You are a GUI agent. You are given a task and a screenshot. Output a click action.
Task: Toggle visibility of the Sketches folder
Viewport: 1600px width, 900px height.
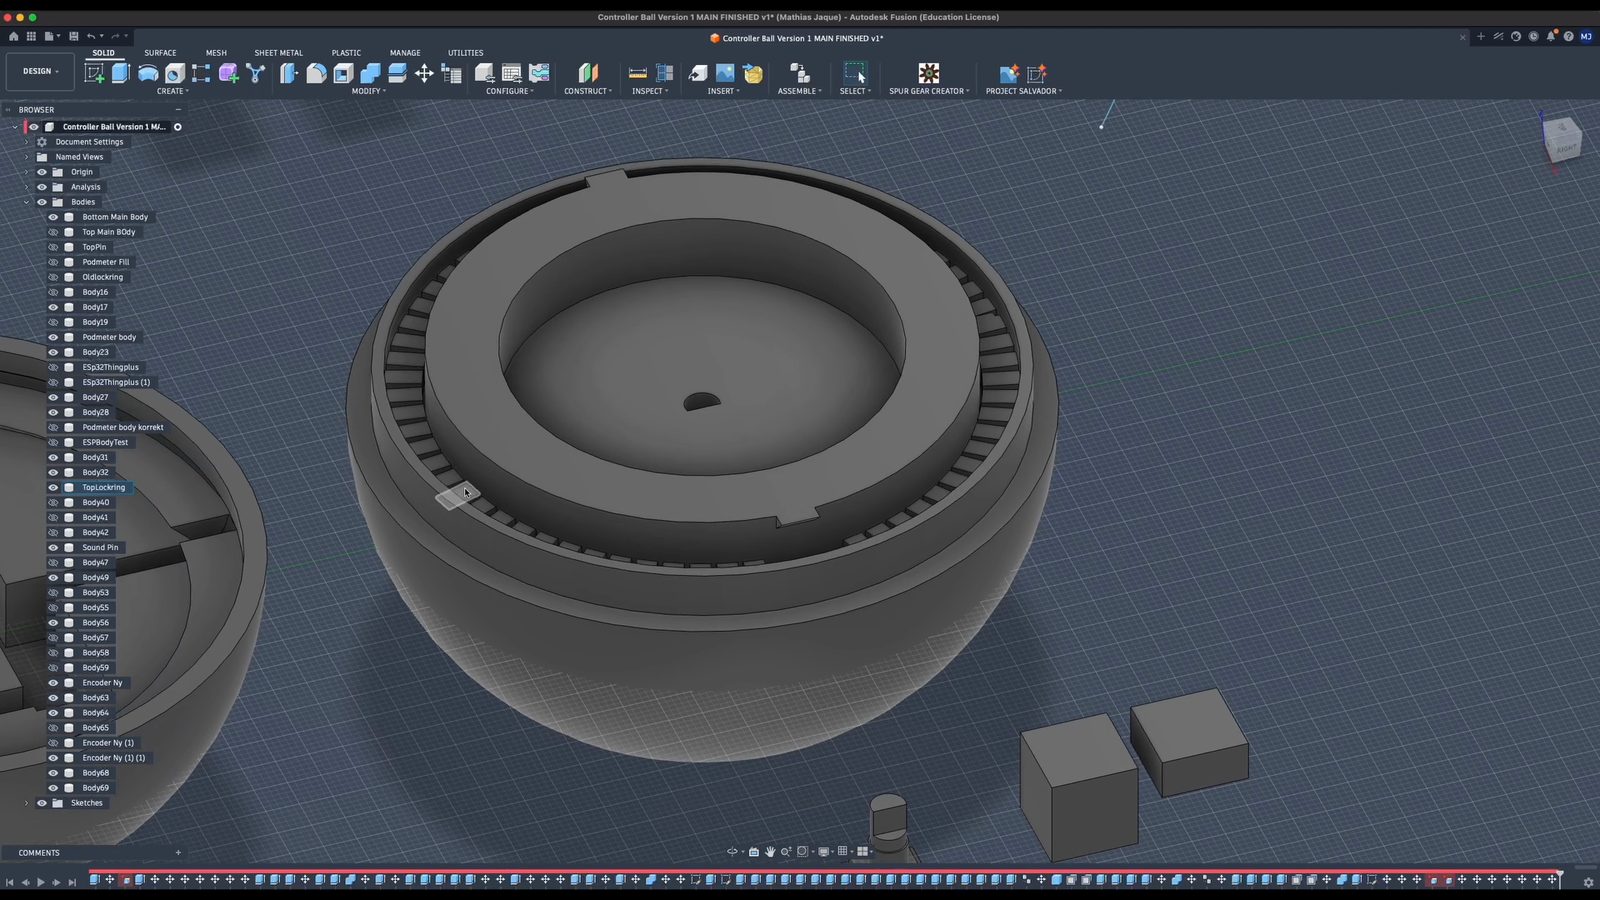coord(42,803)
